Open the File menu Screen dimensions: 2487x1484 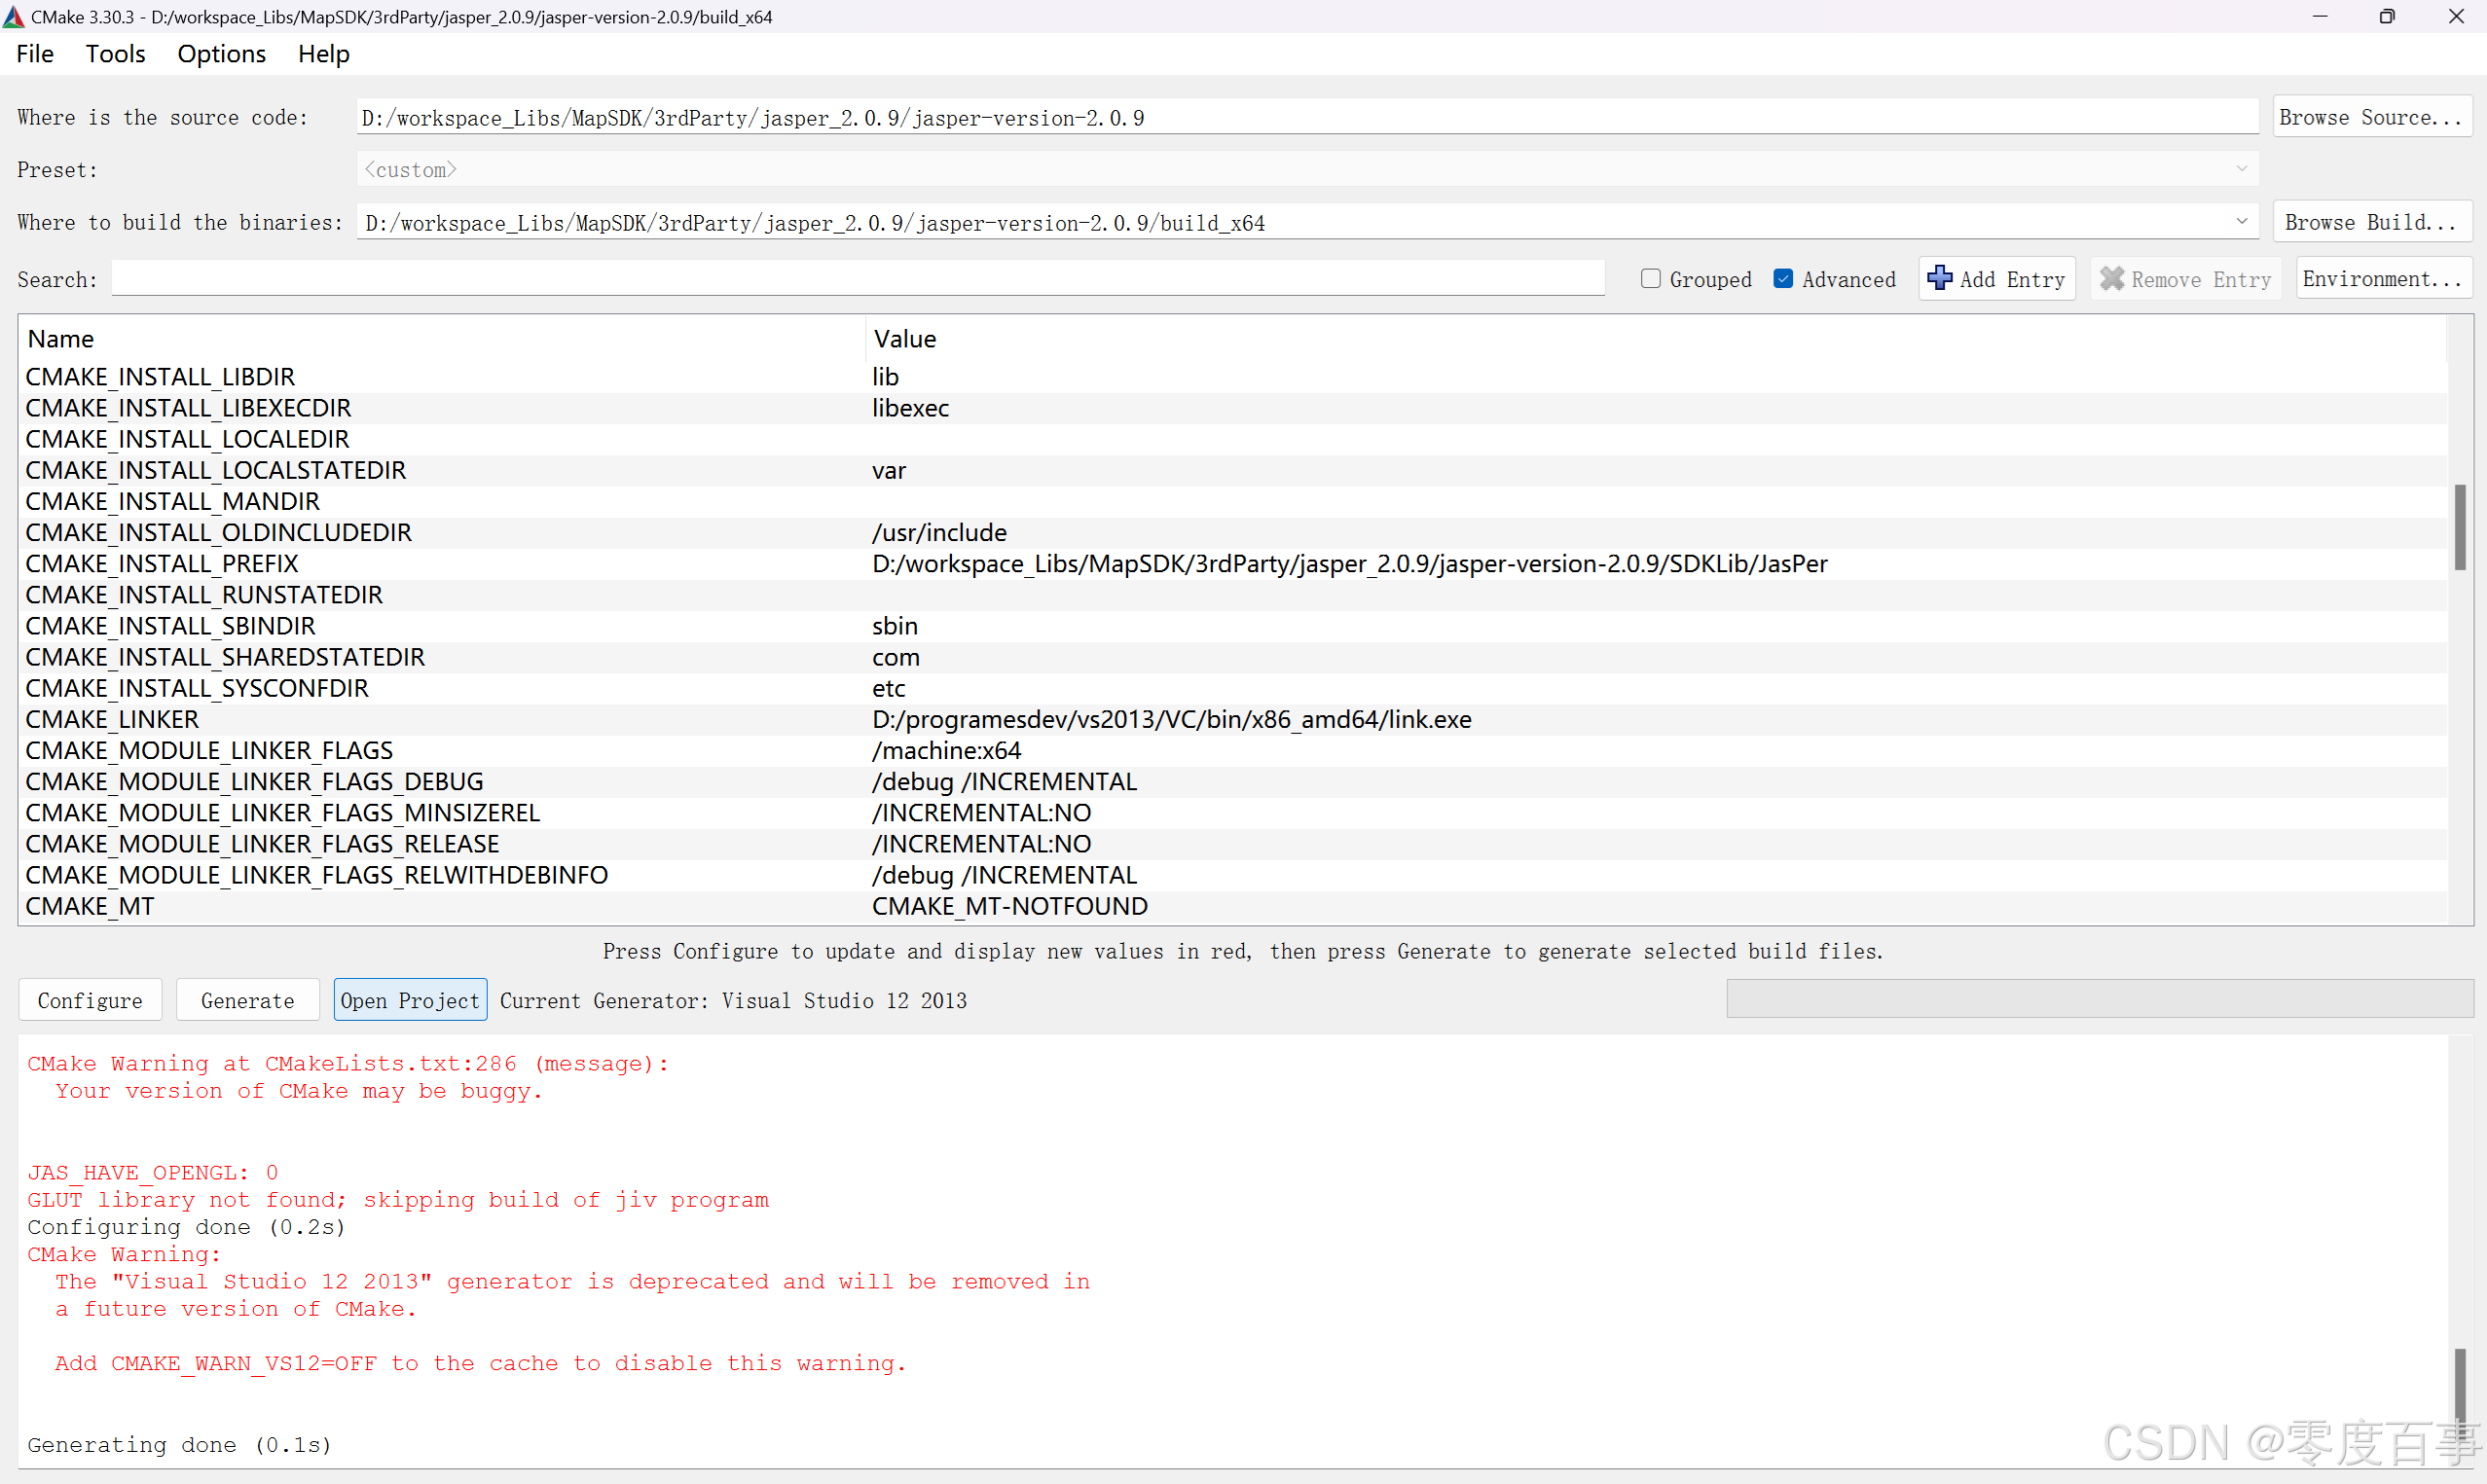coord(35,54)
